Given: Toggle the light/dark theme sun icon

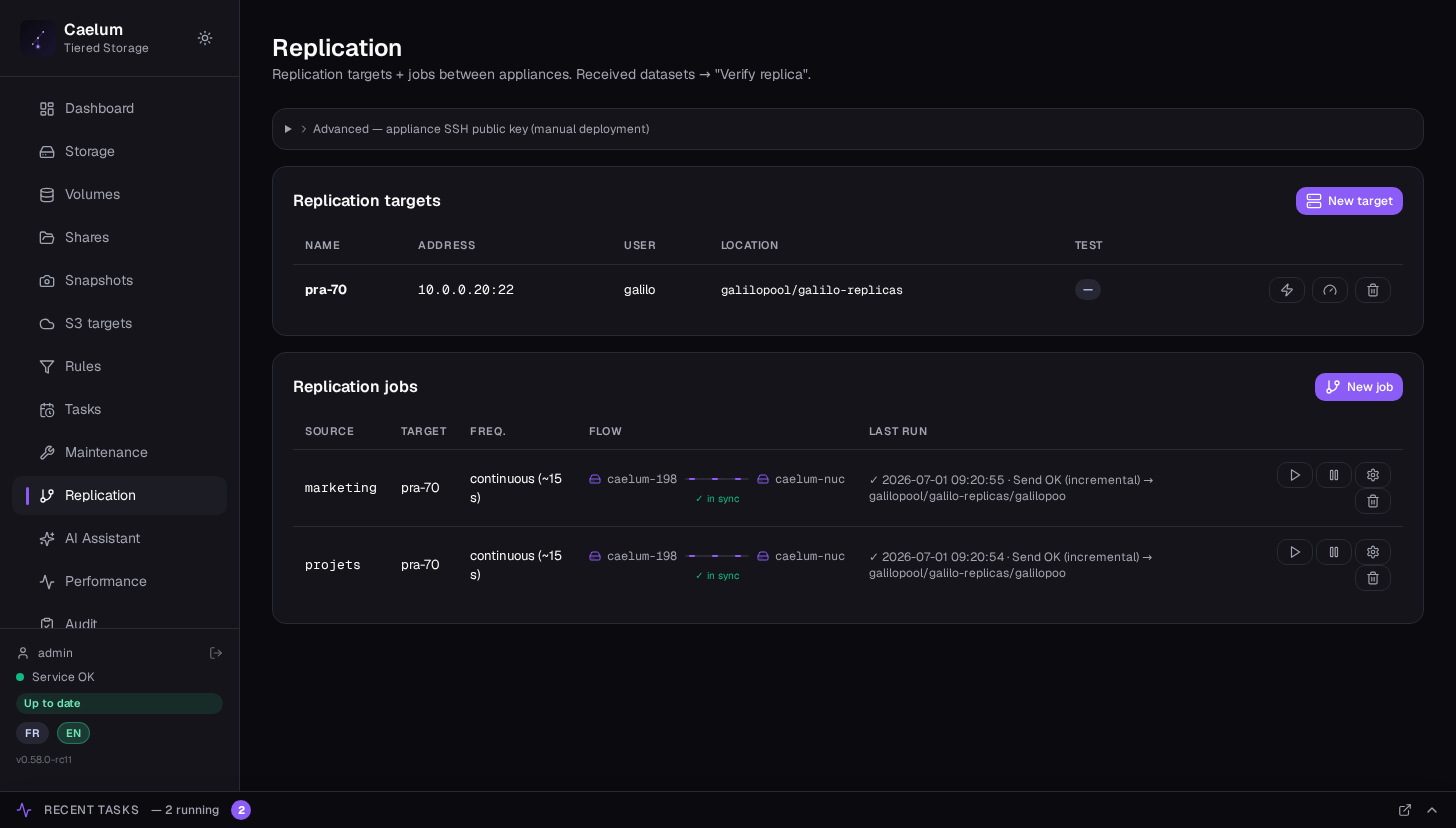Looking at the screenshot, I should click(205, 38).
